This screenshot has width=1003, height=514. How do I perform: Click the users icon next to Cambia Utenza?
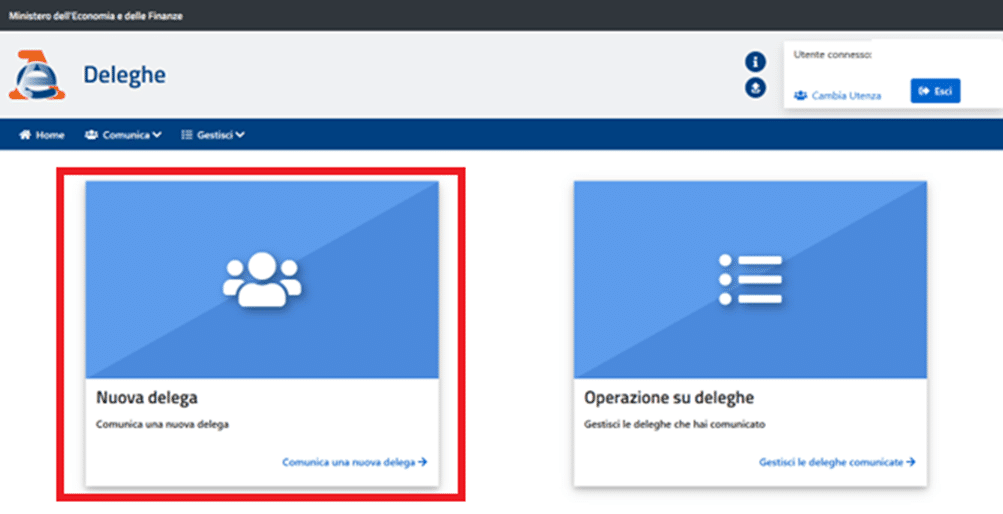click(x=800, y=95)
